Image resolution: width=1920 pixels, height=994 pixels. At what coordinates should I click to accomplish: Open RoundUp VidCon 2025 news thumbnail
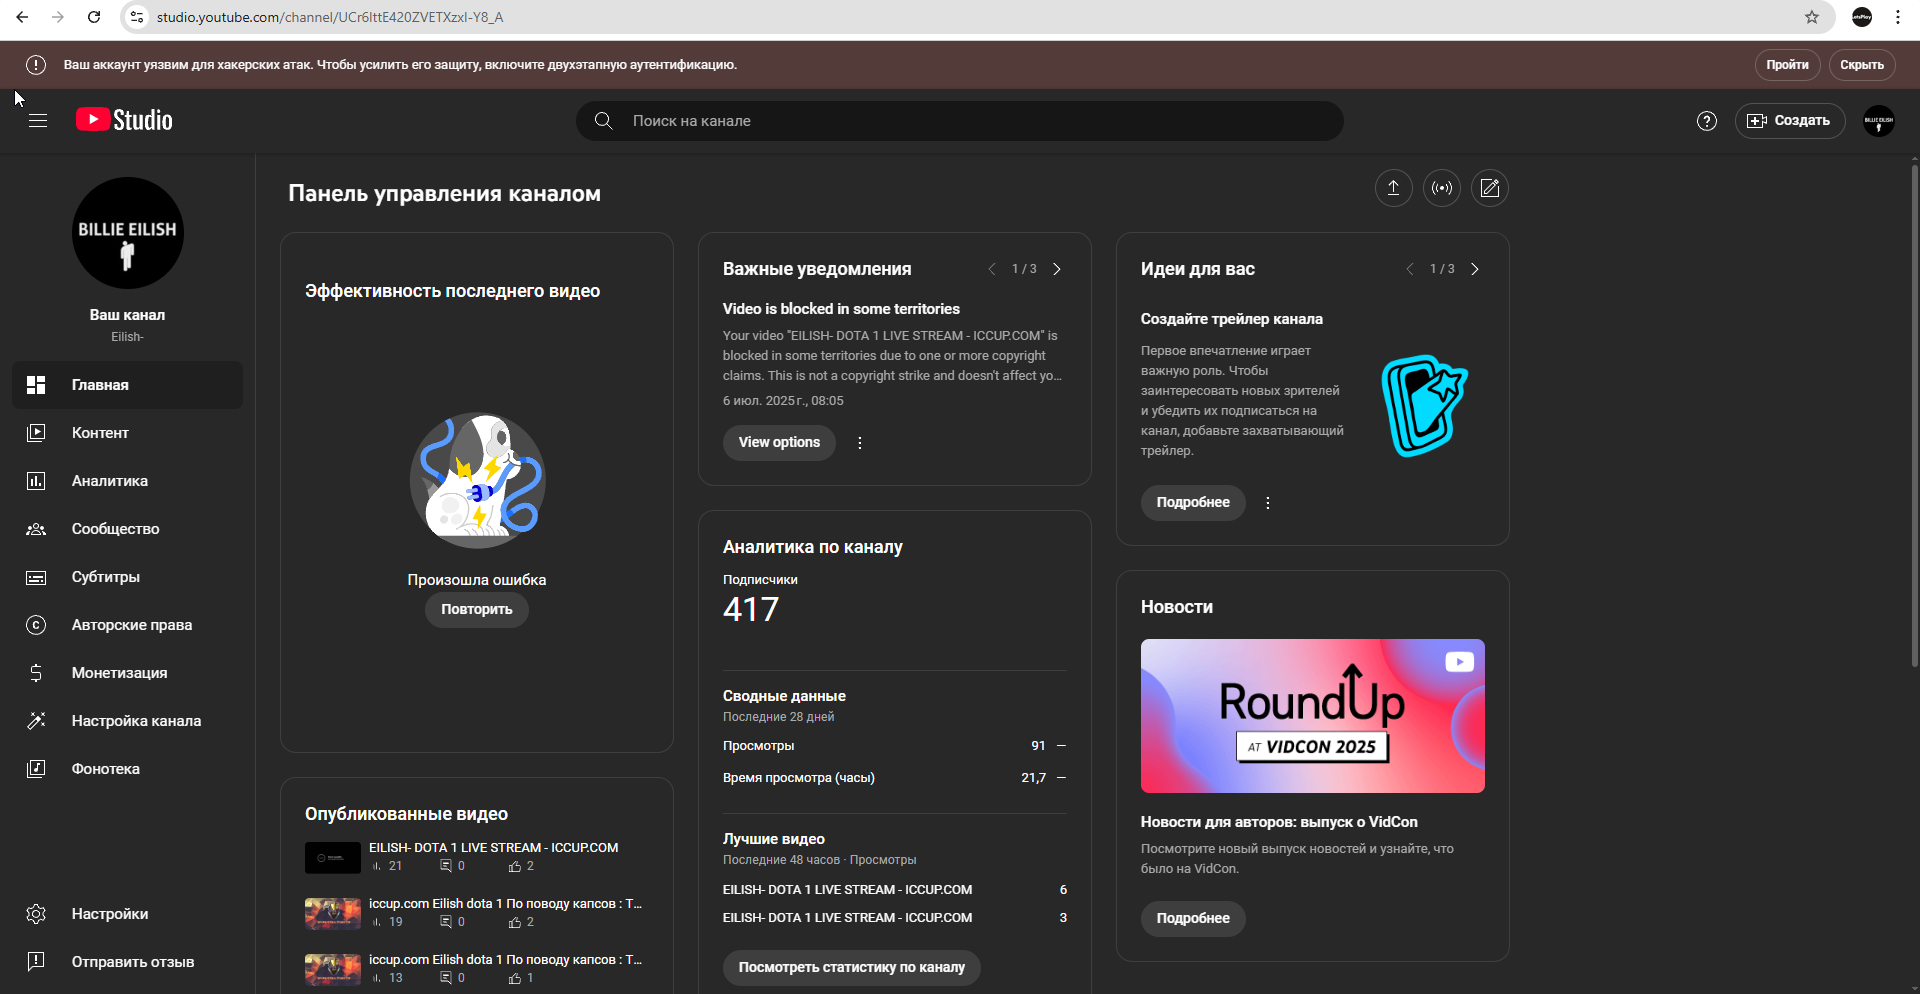coord(1312,716)
